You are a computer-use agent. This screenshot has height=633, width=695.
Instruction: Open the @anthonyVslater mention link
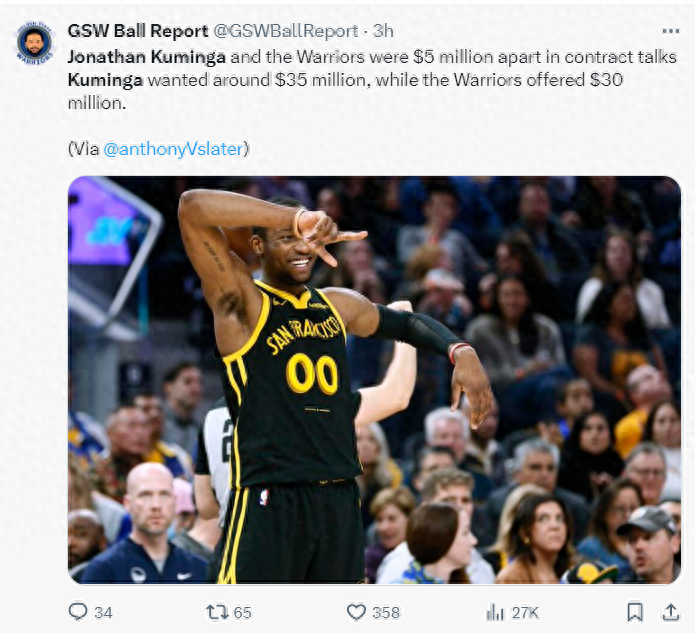pyautogui.click(x=173, y=149)
